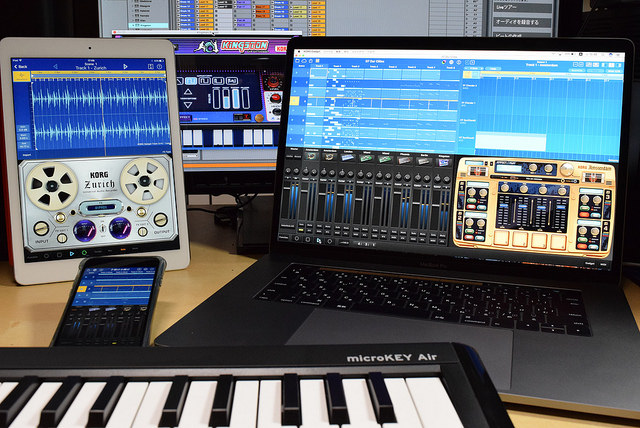
Task: Tap the effect name display on Zurich recorder
Action: 101,207
